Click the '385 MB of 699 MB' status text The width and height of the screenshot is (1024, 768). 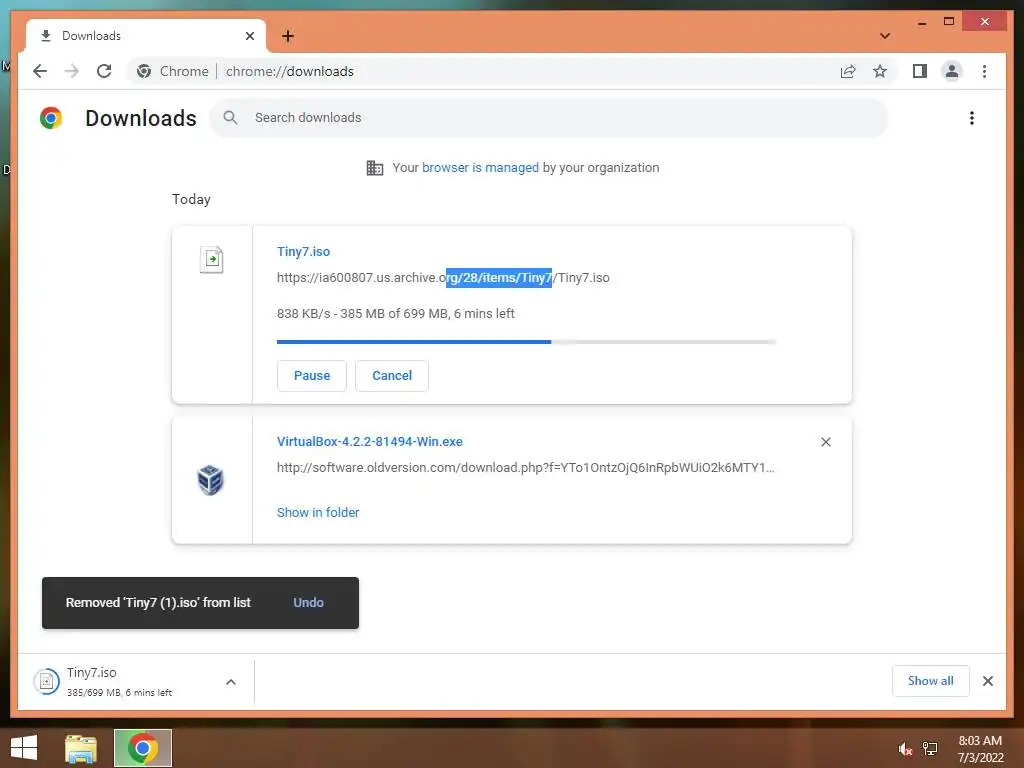tap(394, 313)
